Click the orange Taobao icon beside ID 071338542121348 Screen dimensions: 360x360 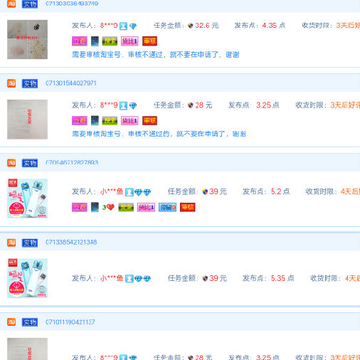coord(12,243)
